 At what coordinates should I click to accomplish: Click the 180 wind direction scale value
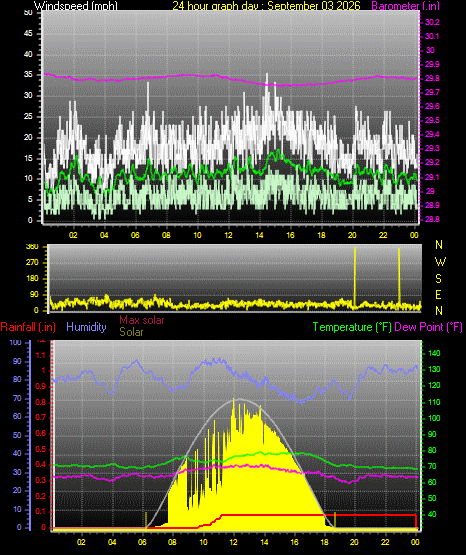click(32, 279)
